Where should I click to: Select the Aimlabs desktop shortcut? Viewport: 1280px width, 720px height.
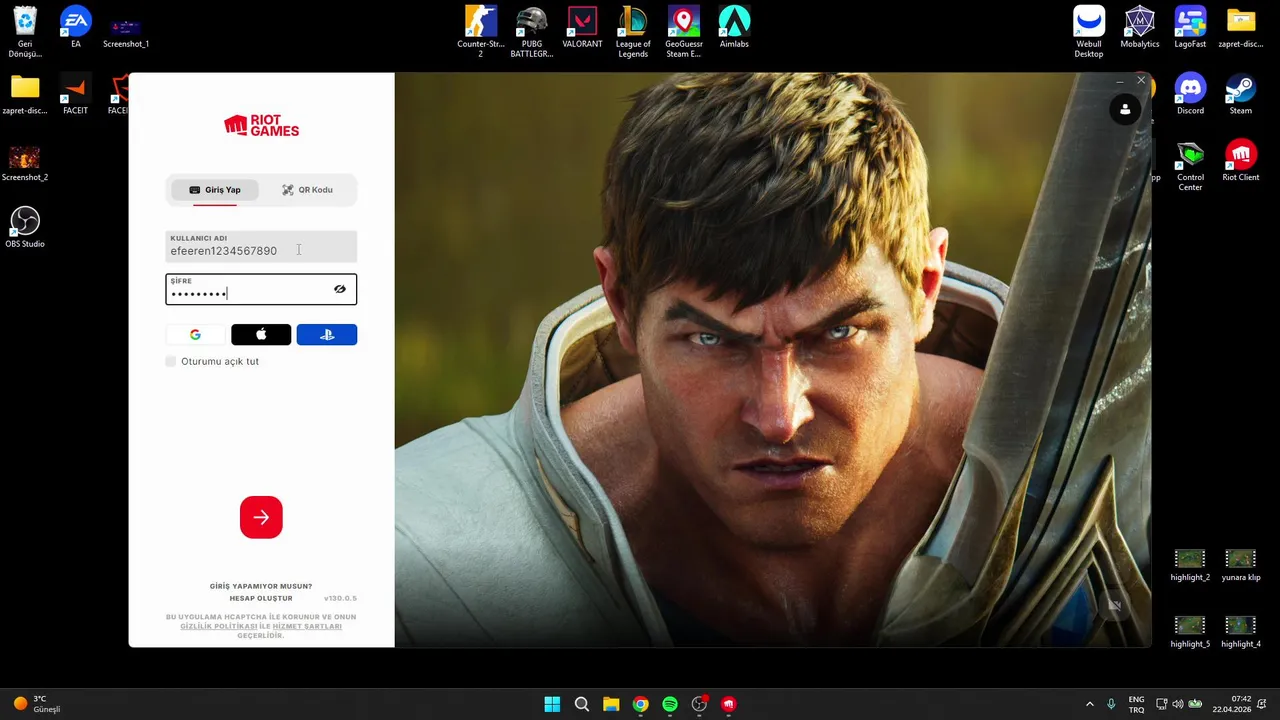734,28
